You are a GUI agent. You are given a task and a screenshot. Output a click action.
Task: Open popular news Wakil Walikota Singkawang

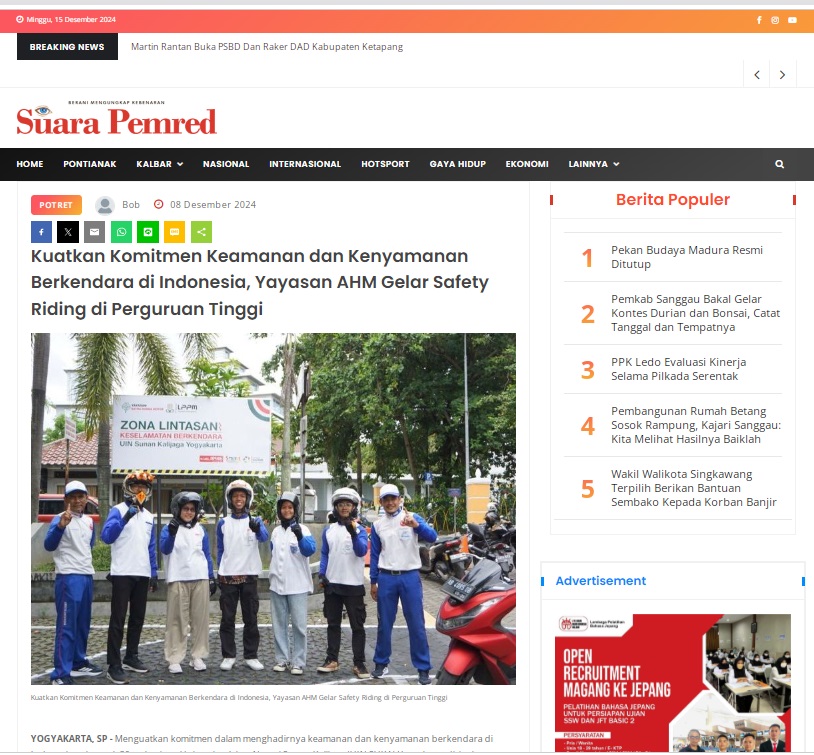click(x=694, y=488)
